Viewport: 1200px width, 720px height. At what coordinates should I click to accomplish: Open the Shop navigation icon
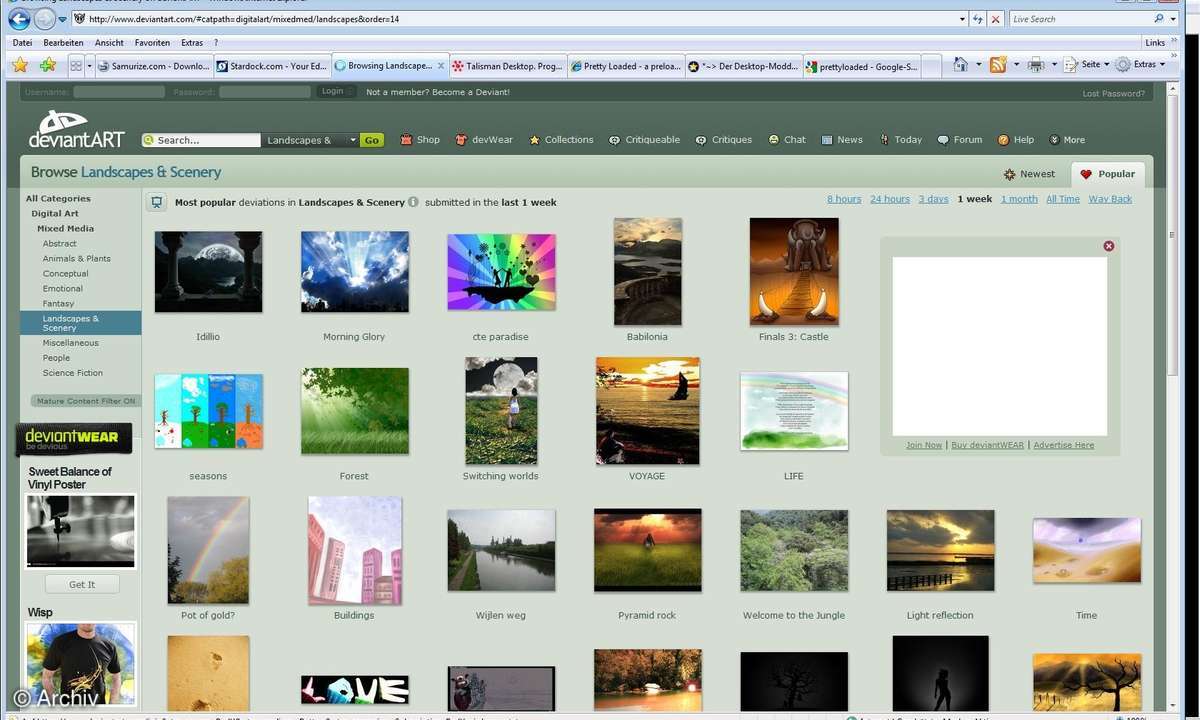click(x=406, y=140)
